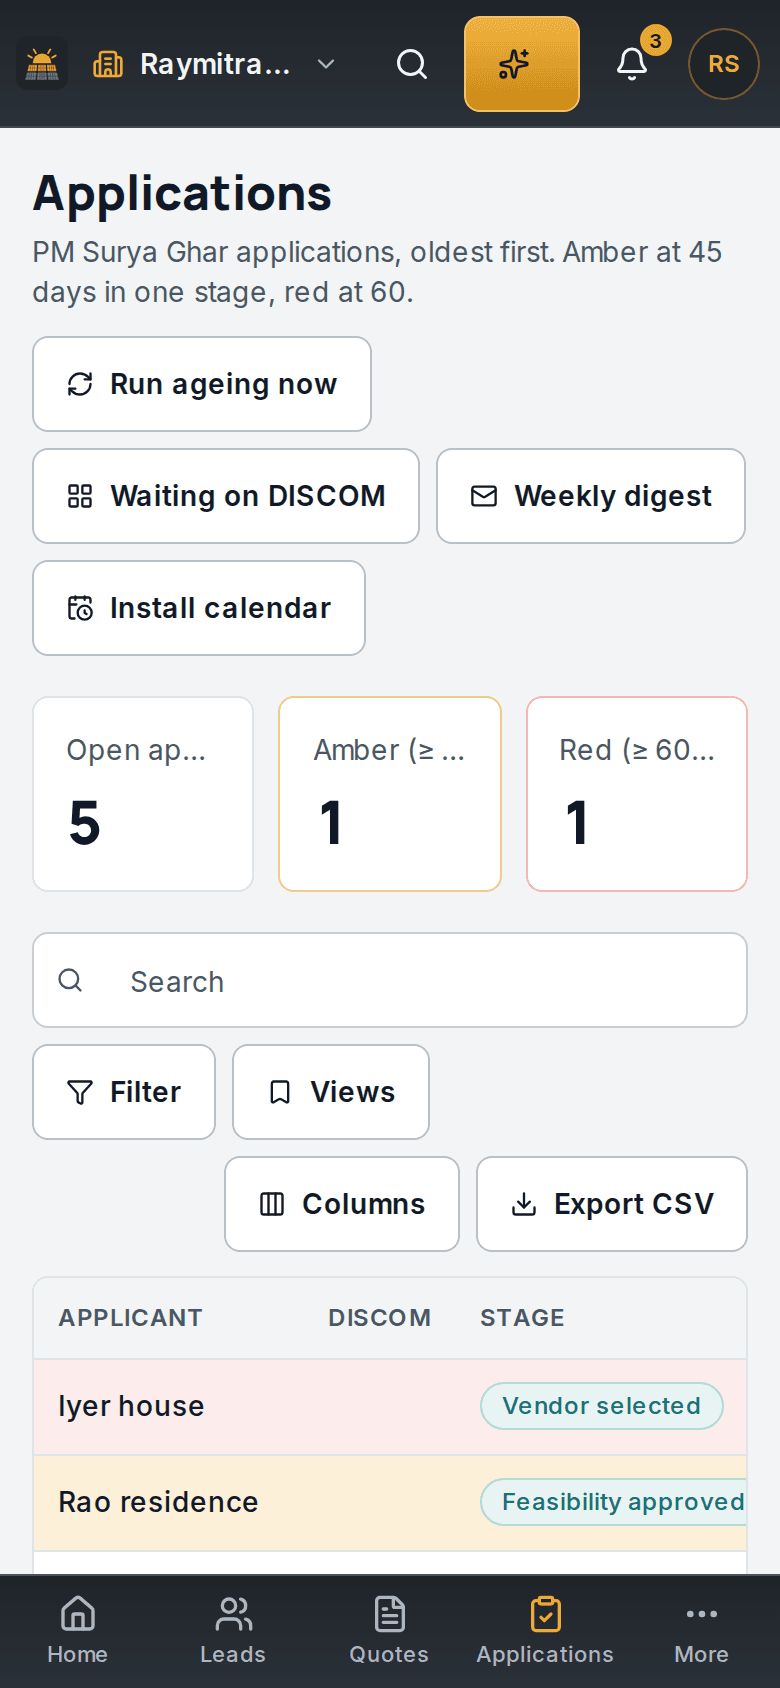780x1688 pixels.
Task: Send the Weekly digest
Action: tap(591, 496)
